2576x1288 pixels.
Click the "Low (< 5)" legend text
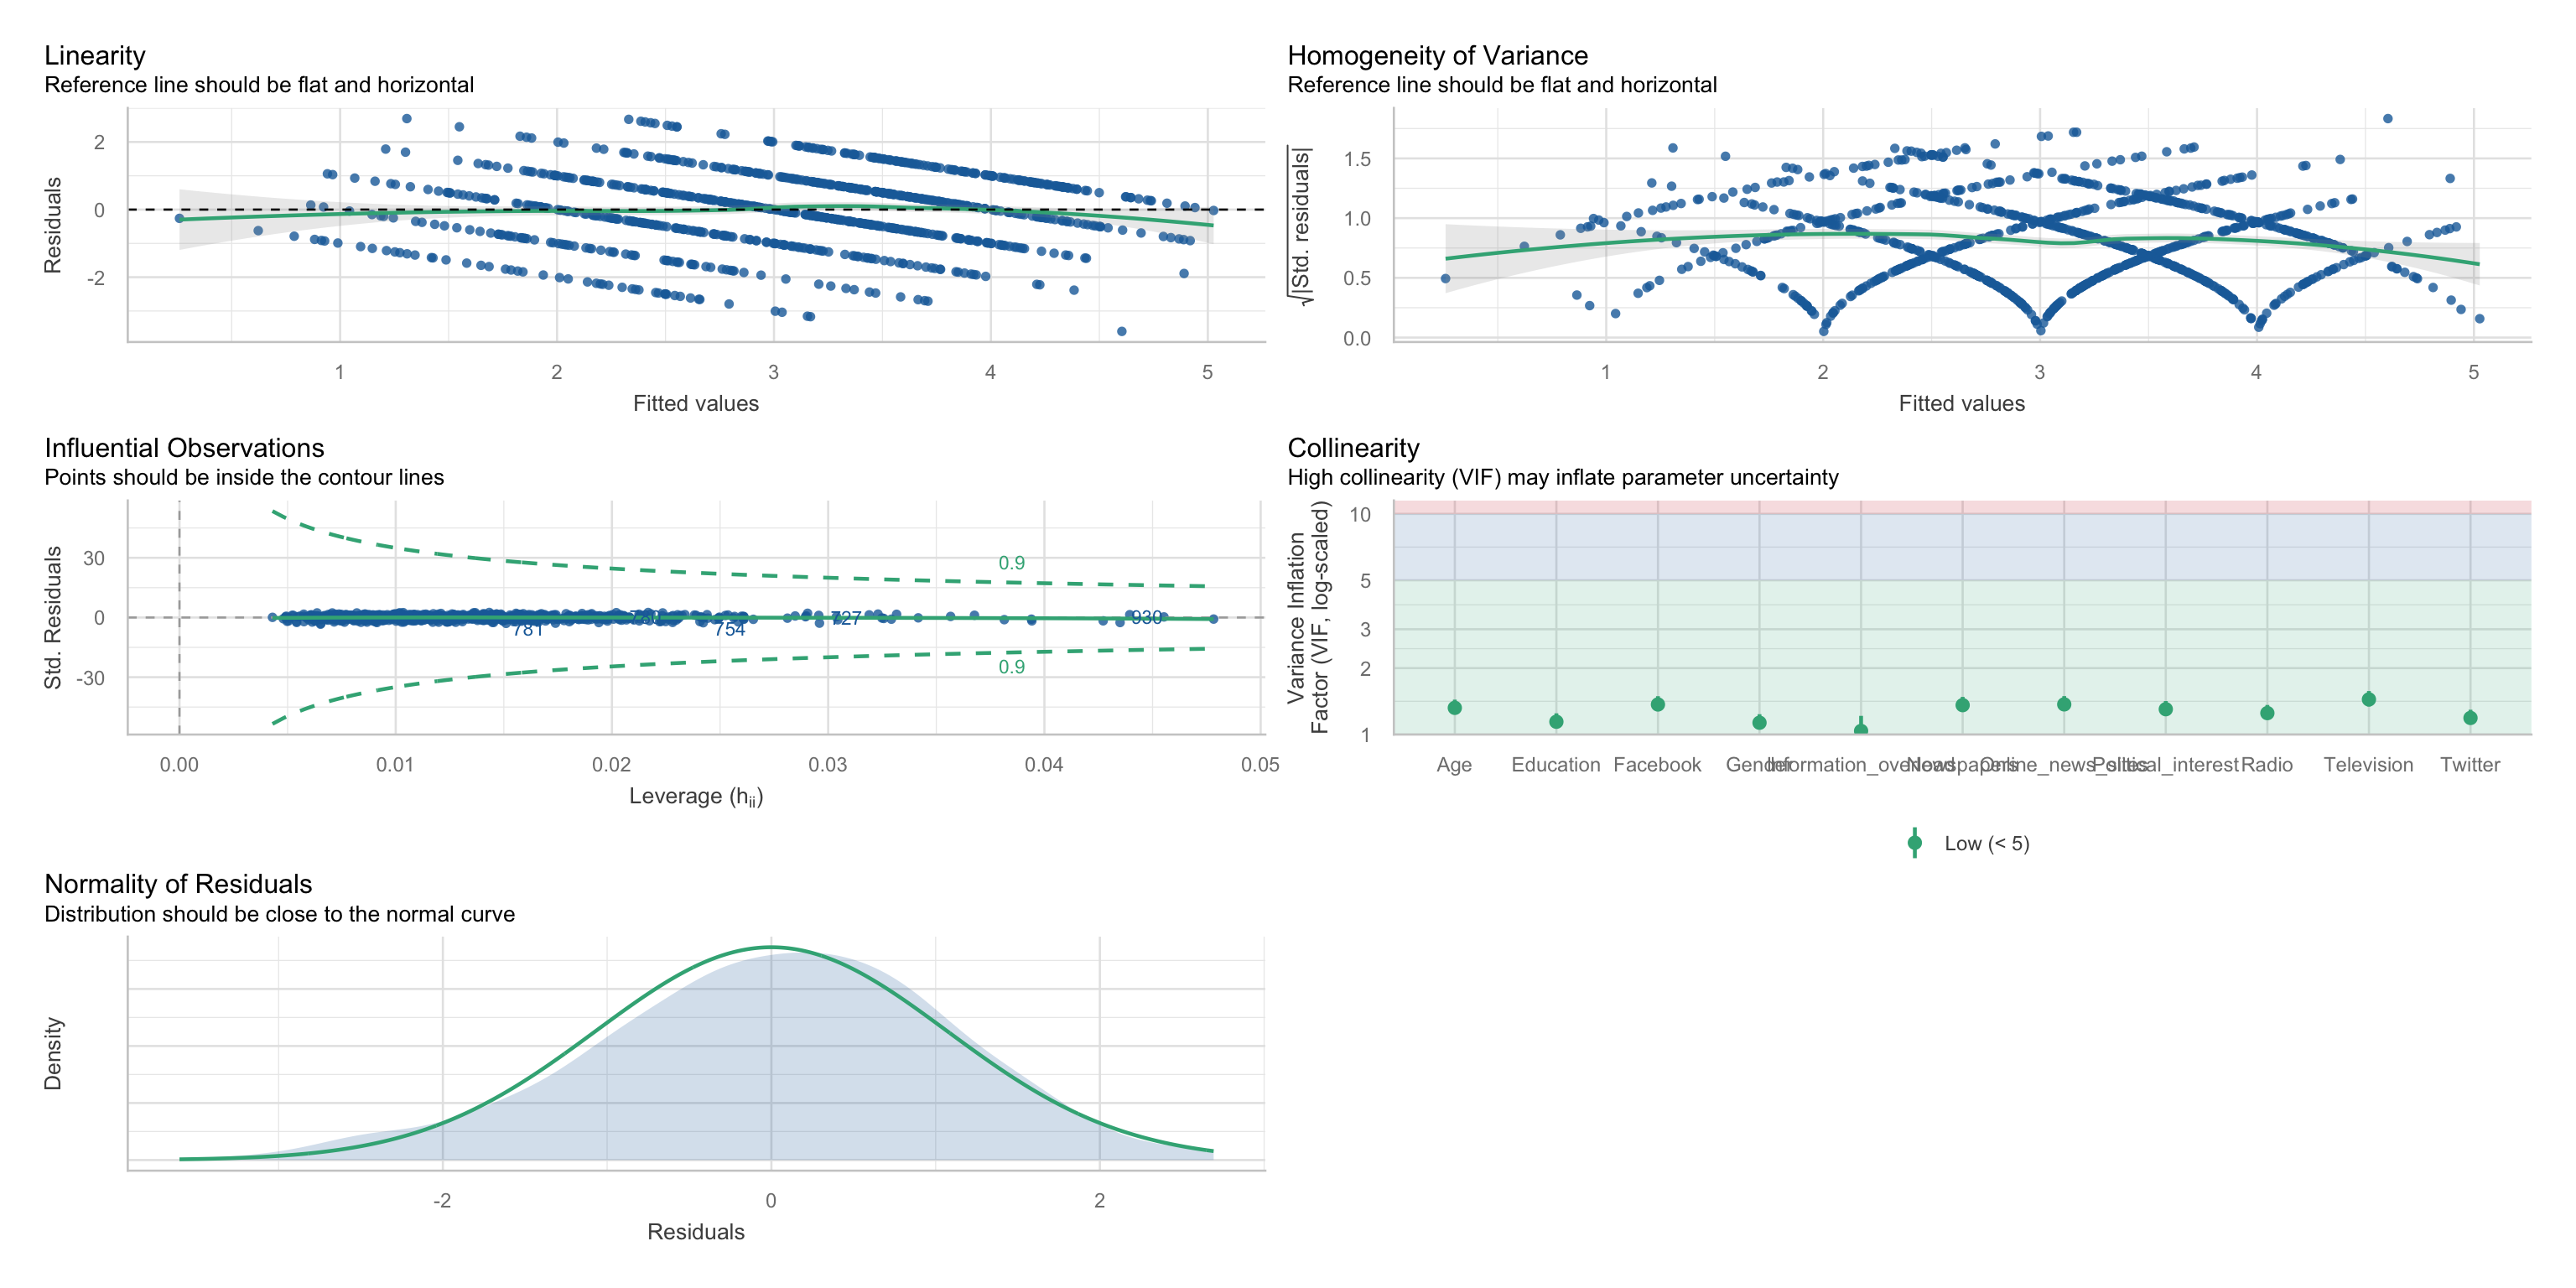pos(1986,843)
